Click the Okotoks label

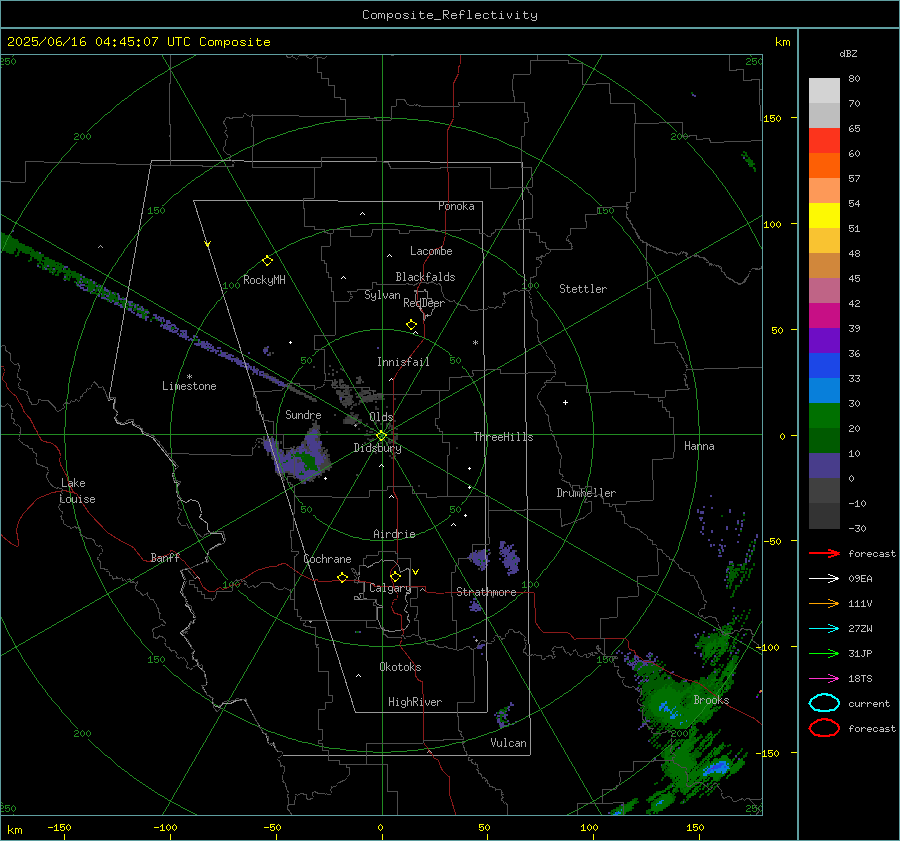click(400, 667)
